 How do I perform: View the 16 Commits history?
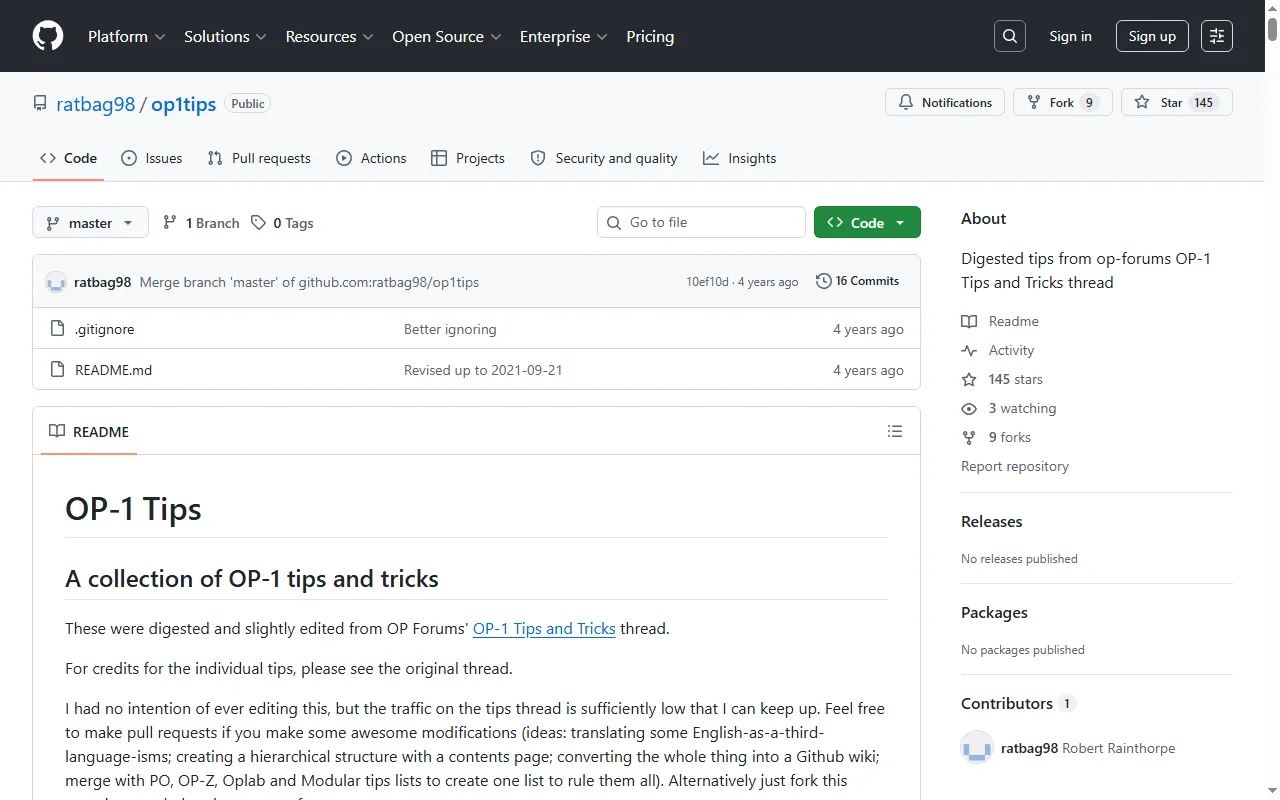(x=857, y=281)
